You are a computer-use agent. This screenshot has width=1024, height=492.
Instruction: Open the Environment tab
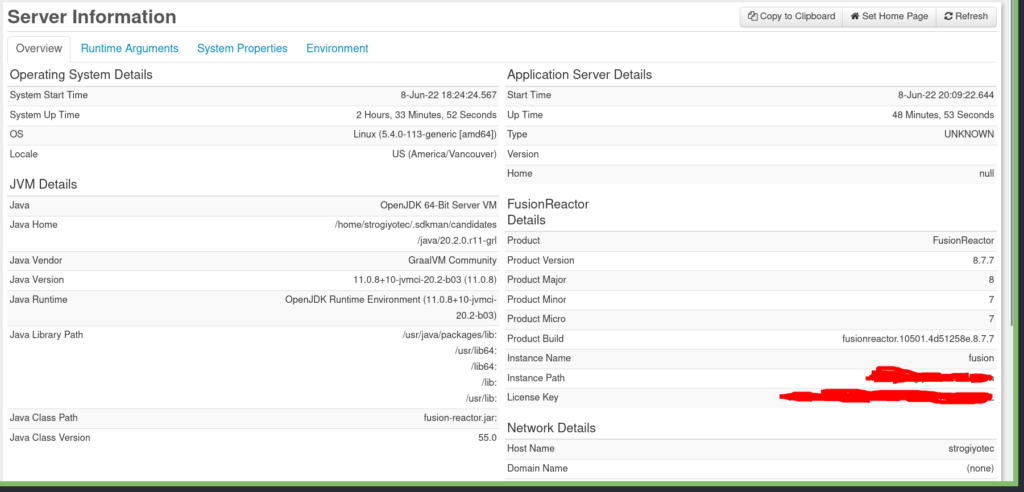(337, 48)
